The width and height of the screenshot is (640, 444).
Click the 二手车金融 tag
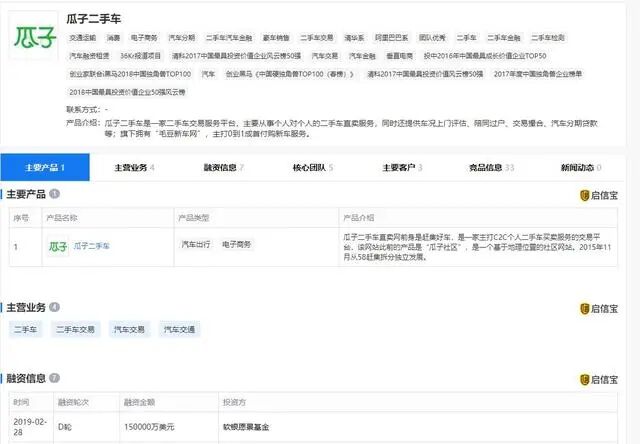tap(504, 38)
